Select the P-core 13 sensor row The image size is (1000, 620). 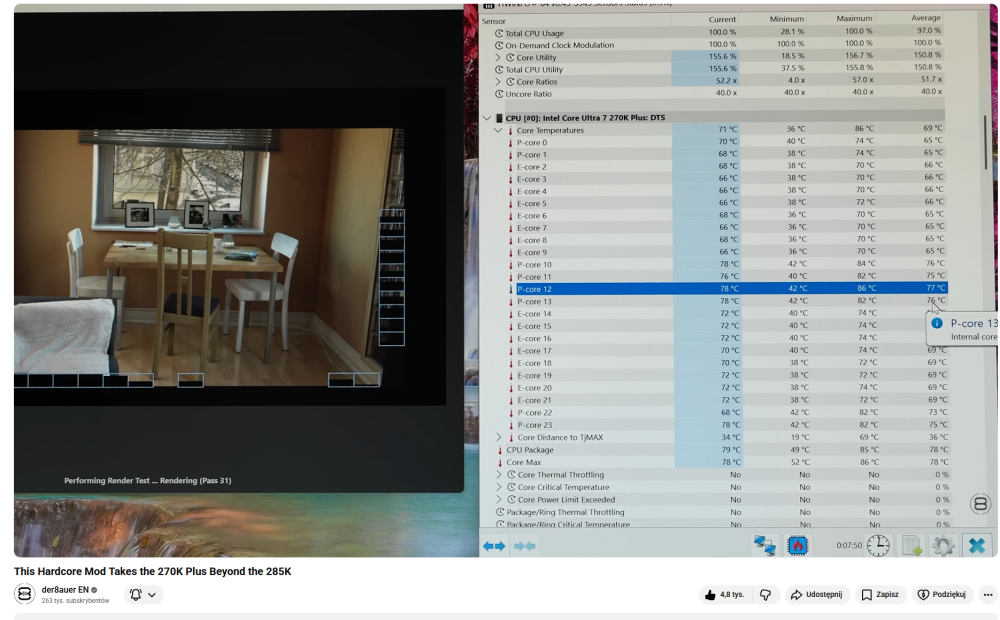point(713,301)
